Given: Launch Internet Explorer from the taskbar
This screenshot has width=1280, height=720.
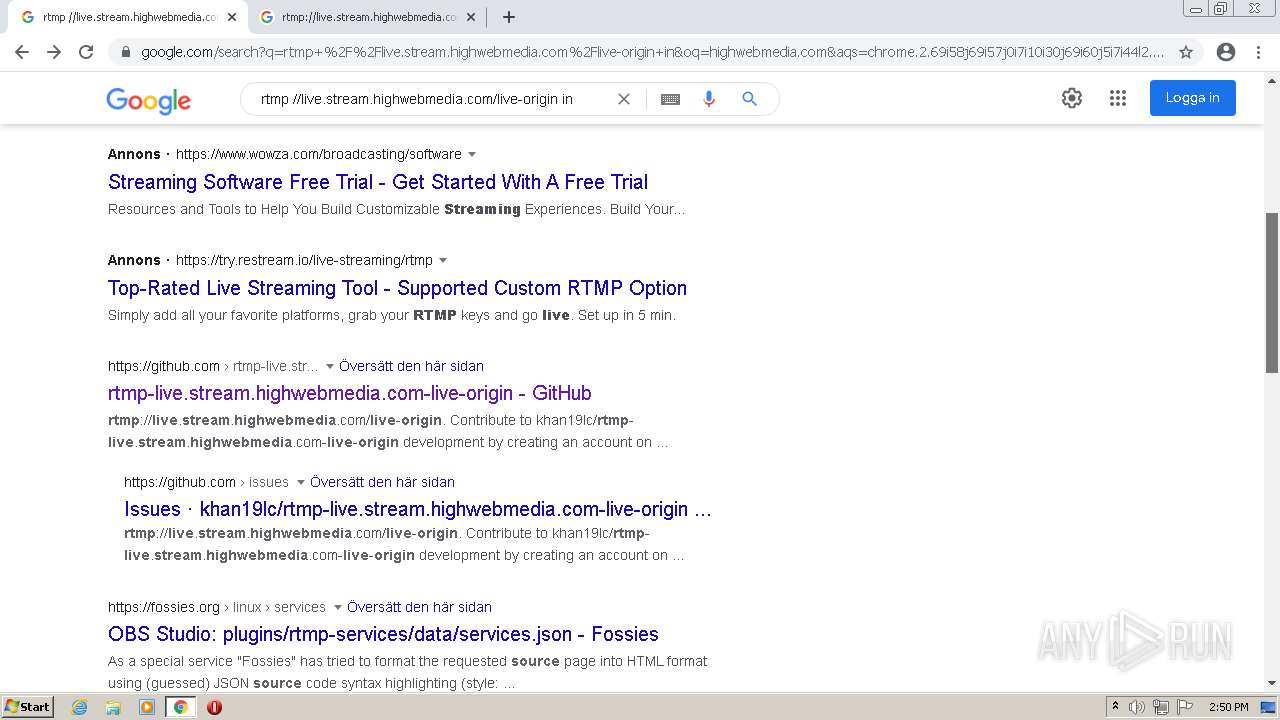Looking at the screenshot, I should tap(80, 707).
